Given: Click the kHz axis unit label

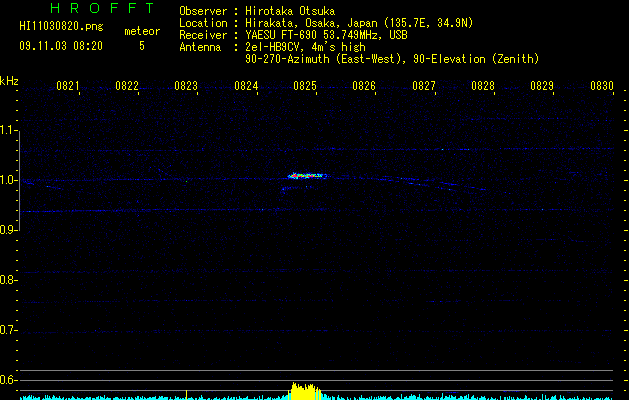Looking at the screenshot, I should point(9,81).
